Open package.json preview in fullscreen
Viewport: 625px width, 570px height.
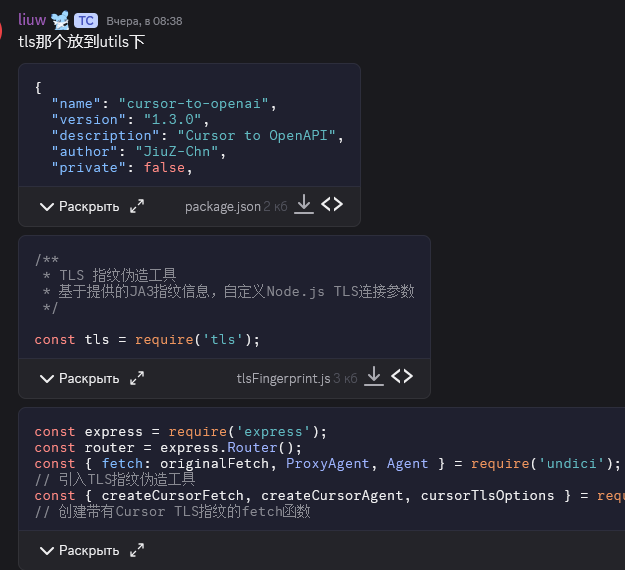coord(137,206)
